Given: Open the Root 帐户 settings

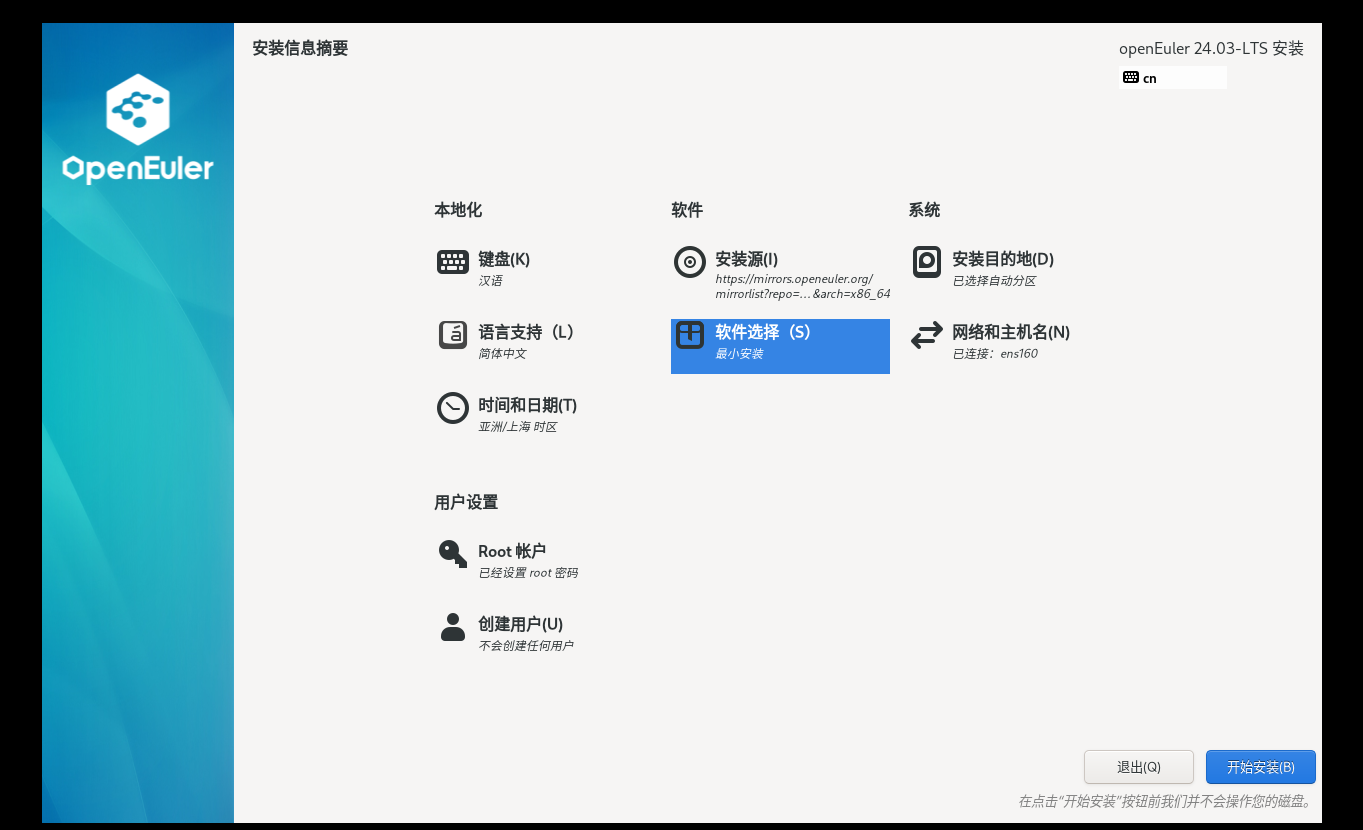Looking at the screenshot, I should [x=512, y=551].
